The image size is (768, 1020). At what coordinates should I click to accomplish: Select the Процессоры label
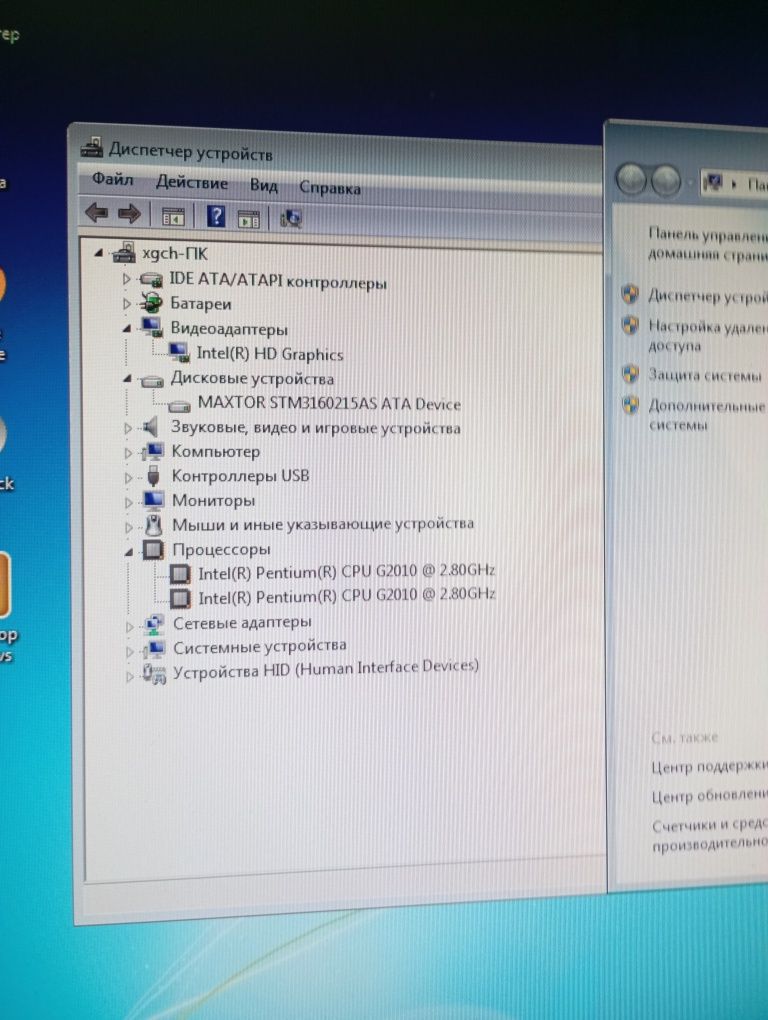[221, 550]
